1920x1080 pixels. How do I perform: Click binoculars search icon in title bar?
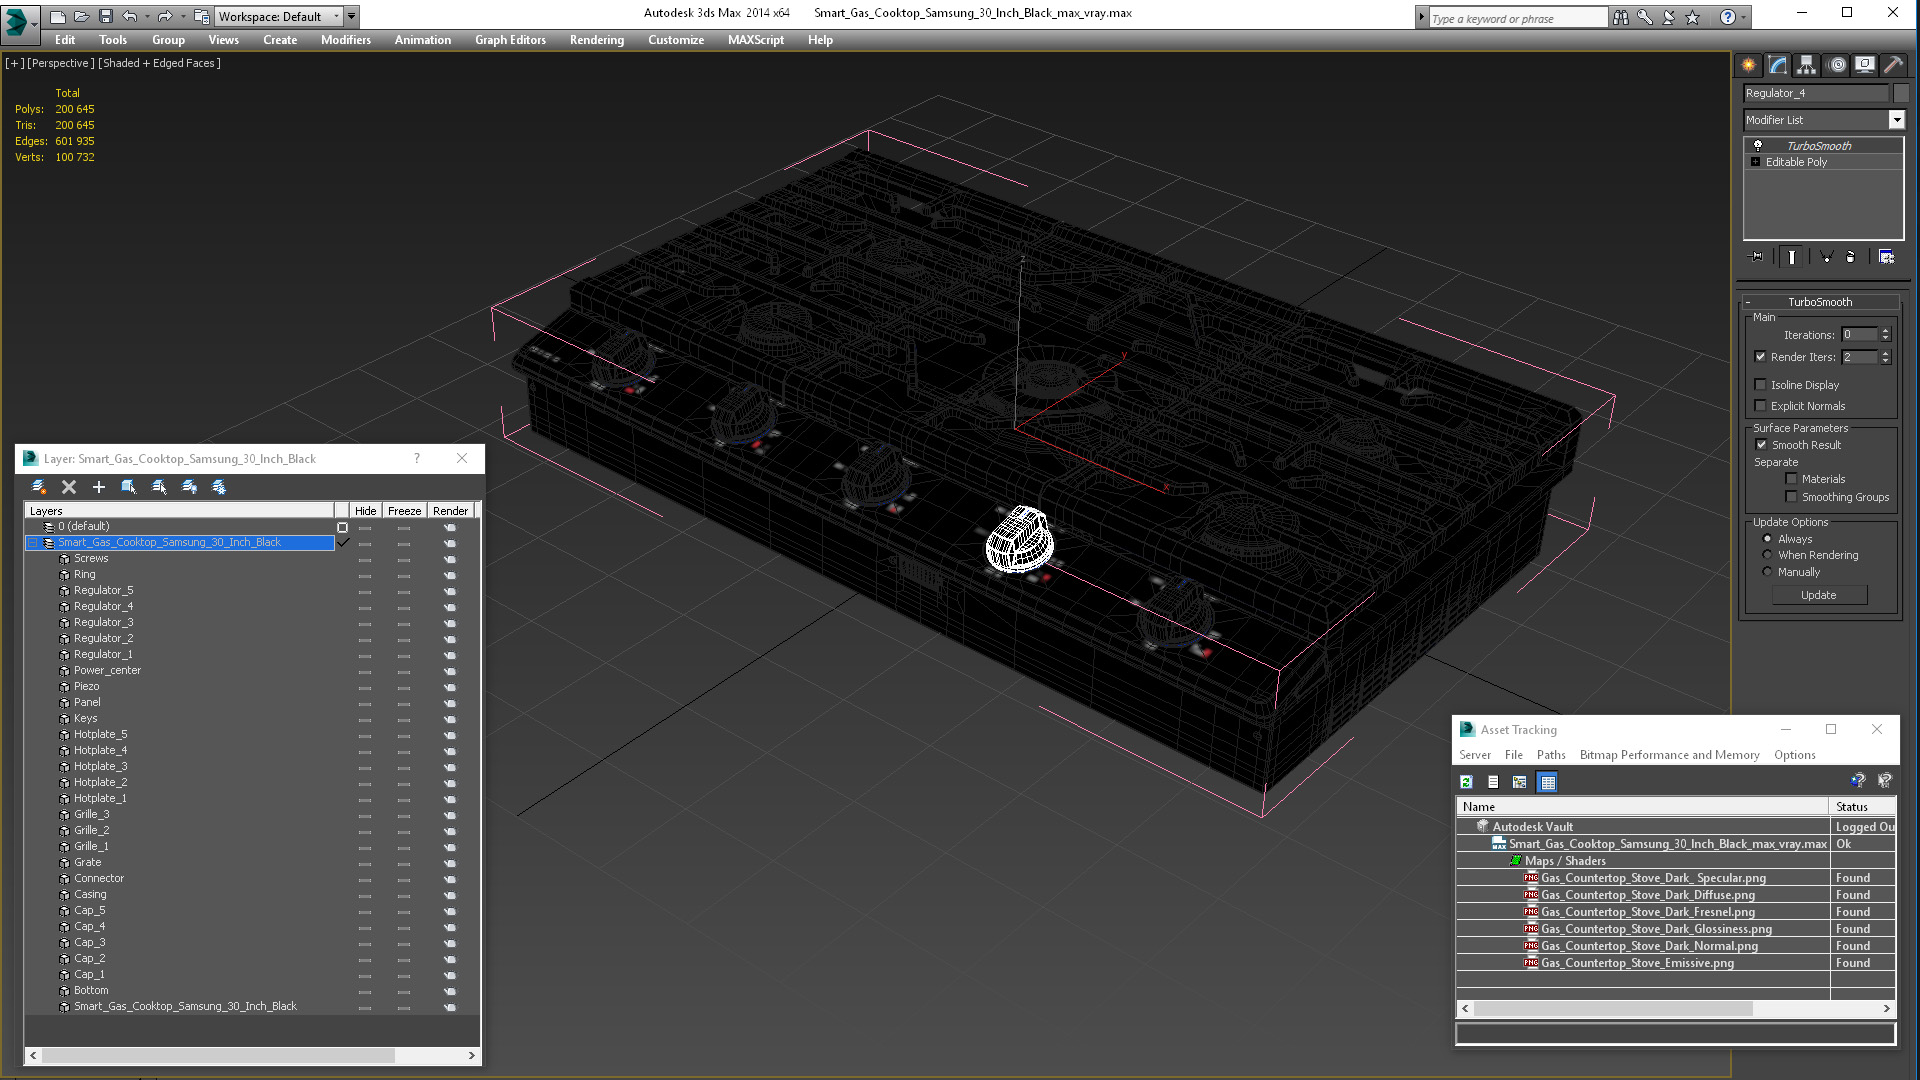1620,17
